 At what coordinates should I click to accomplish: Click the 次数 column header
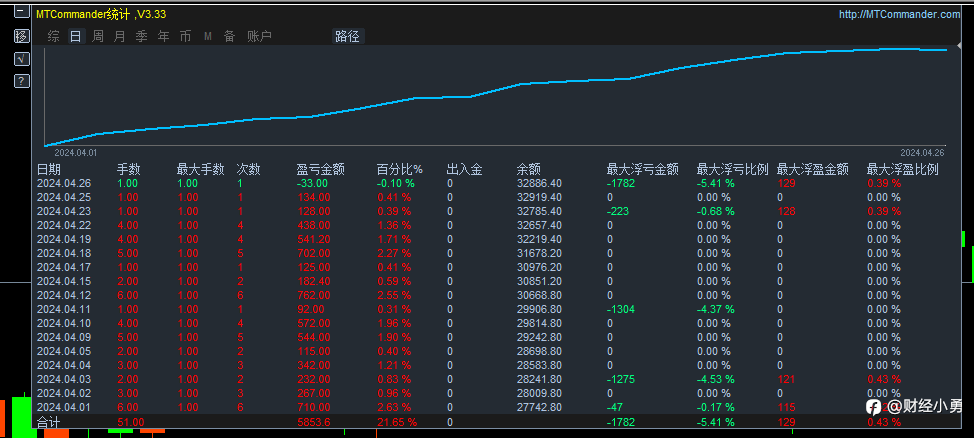coord(248,169)
